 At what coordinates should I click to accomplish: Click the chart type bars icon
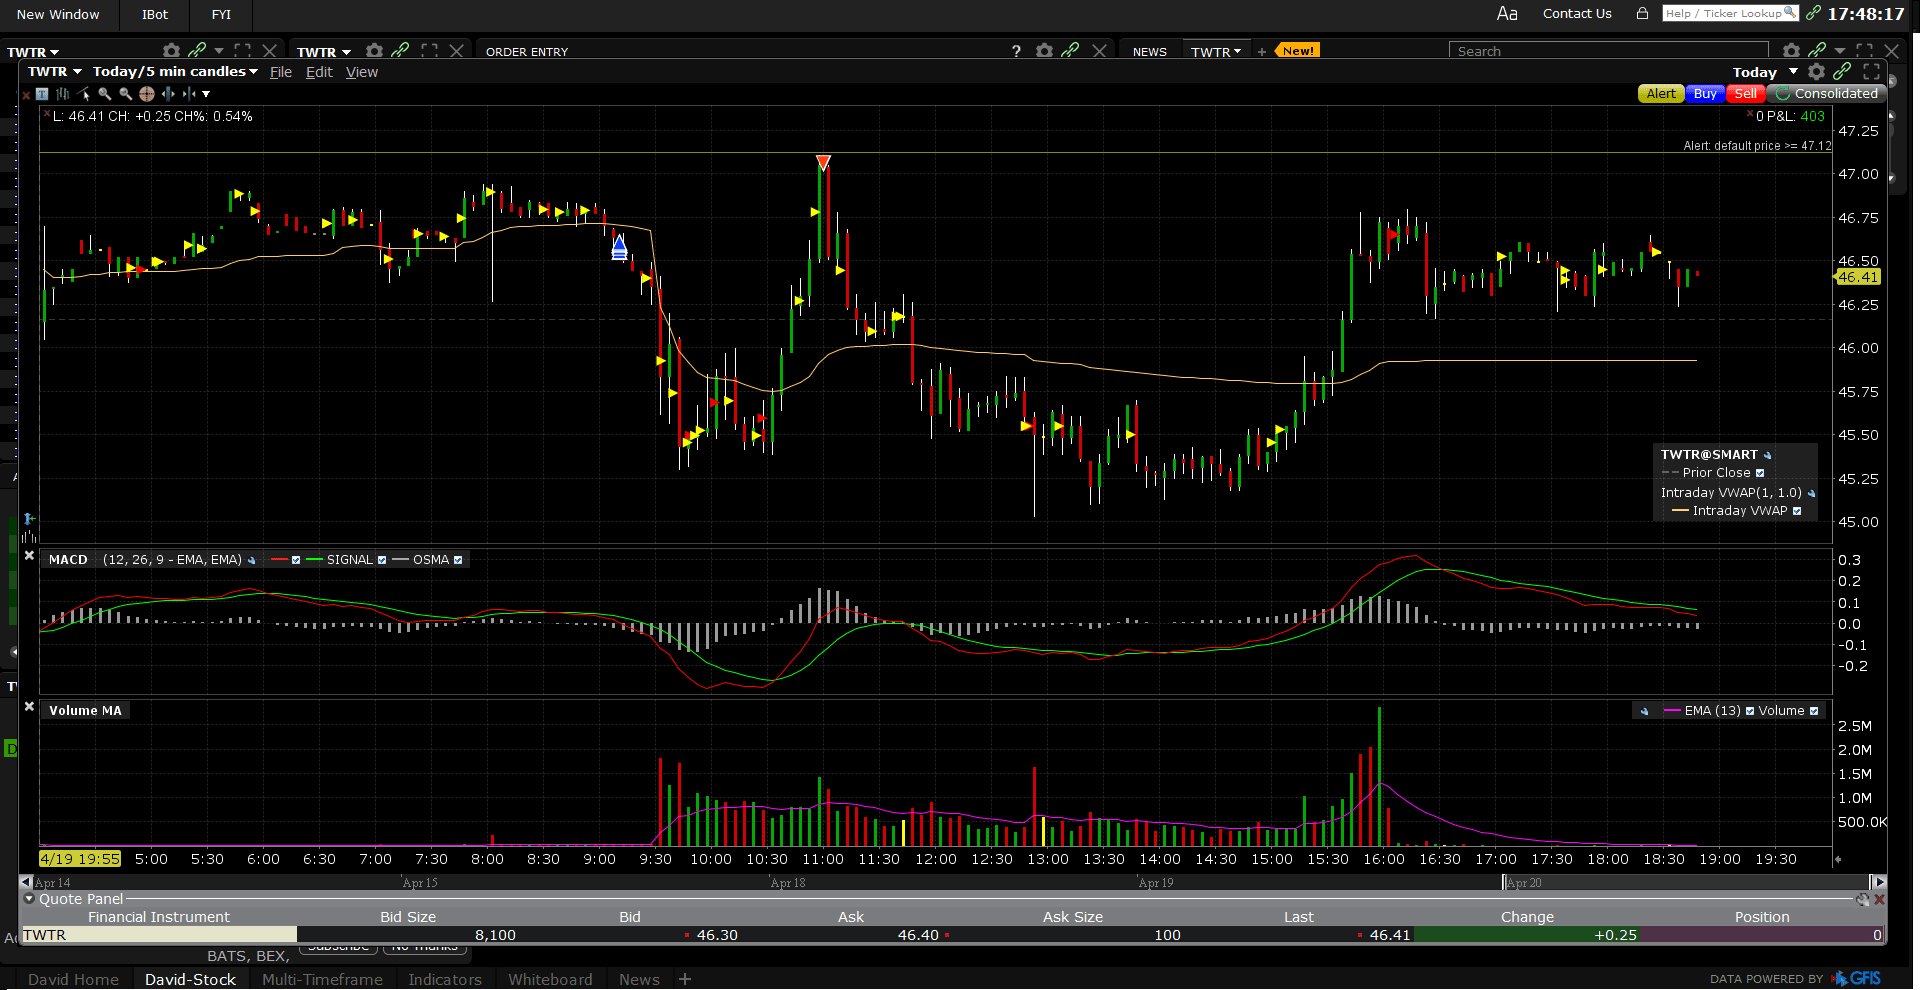point(63,94)
